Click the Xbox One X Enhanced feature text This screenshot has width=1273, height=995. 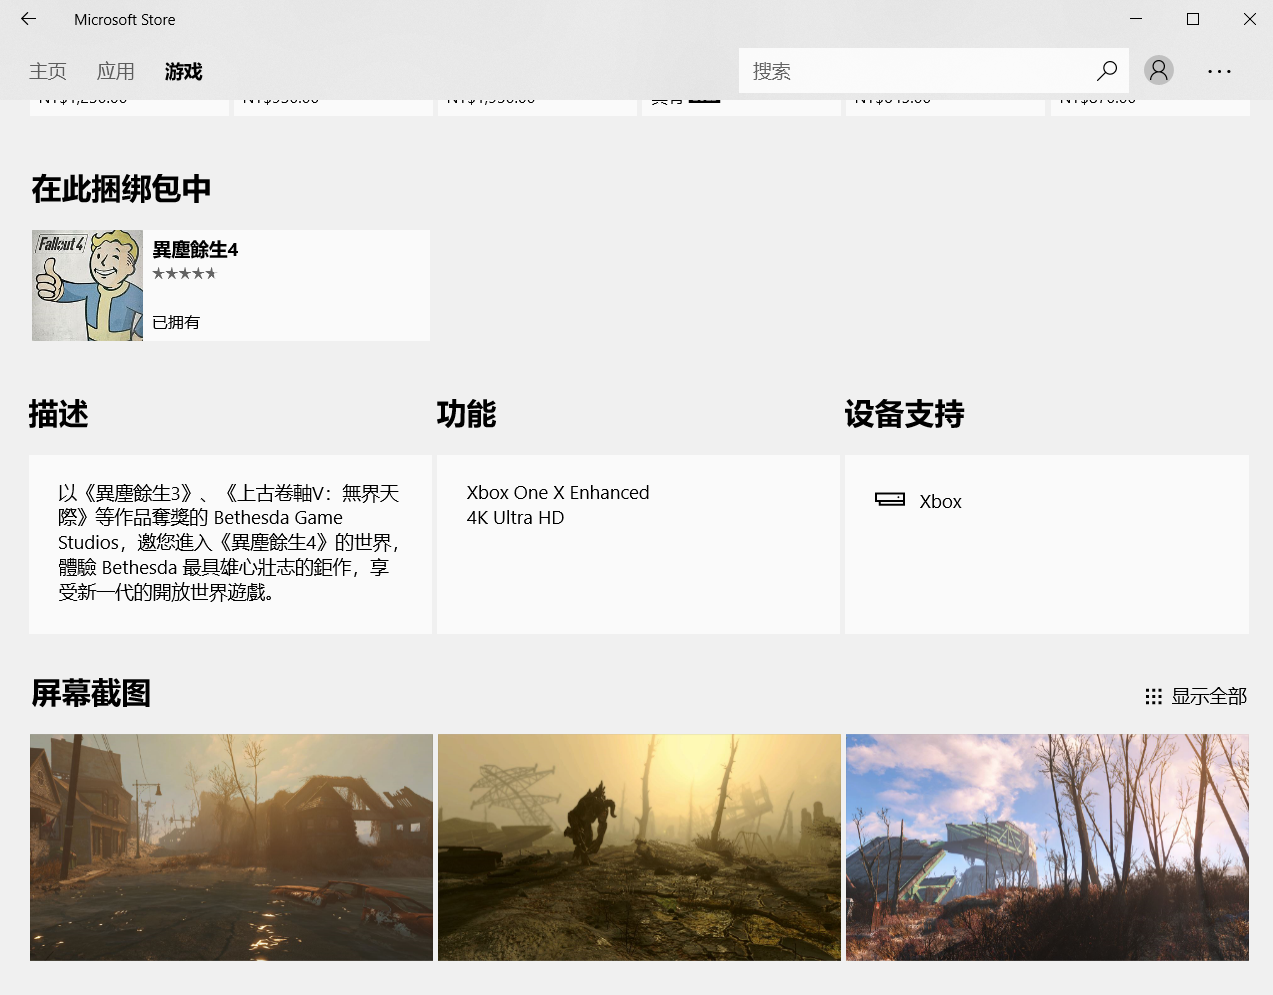click(558, 493)
